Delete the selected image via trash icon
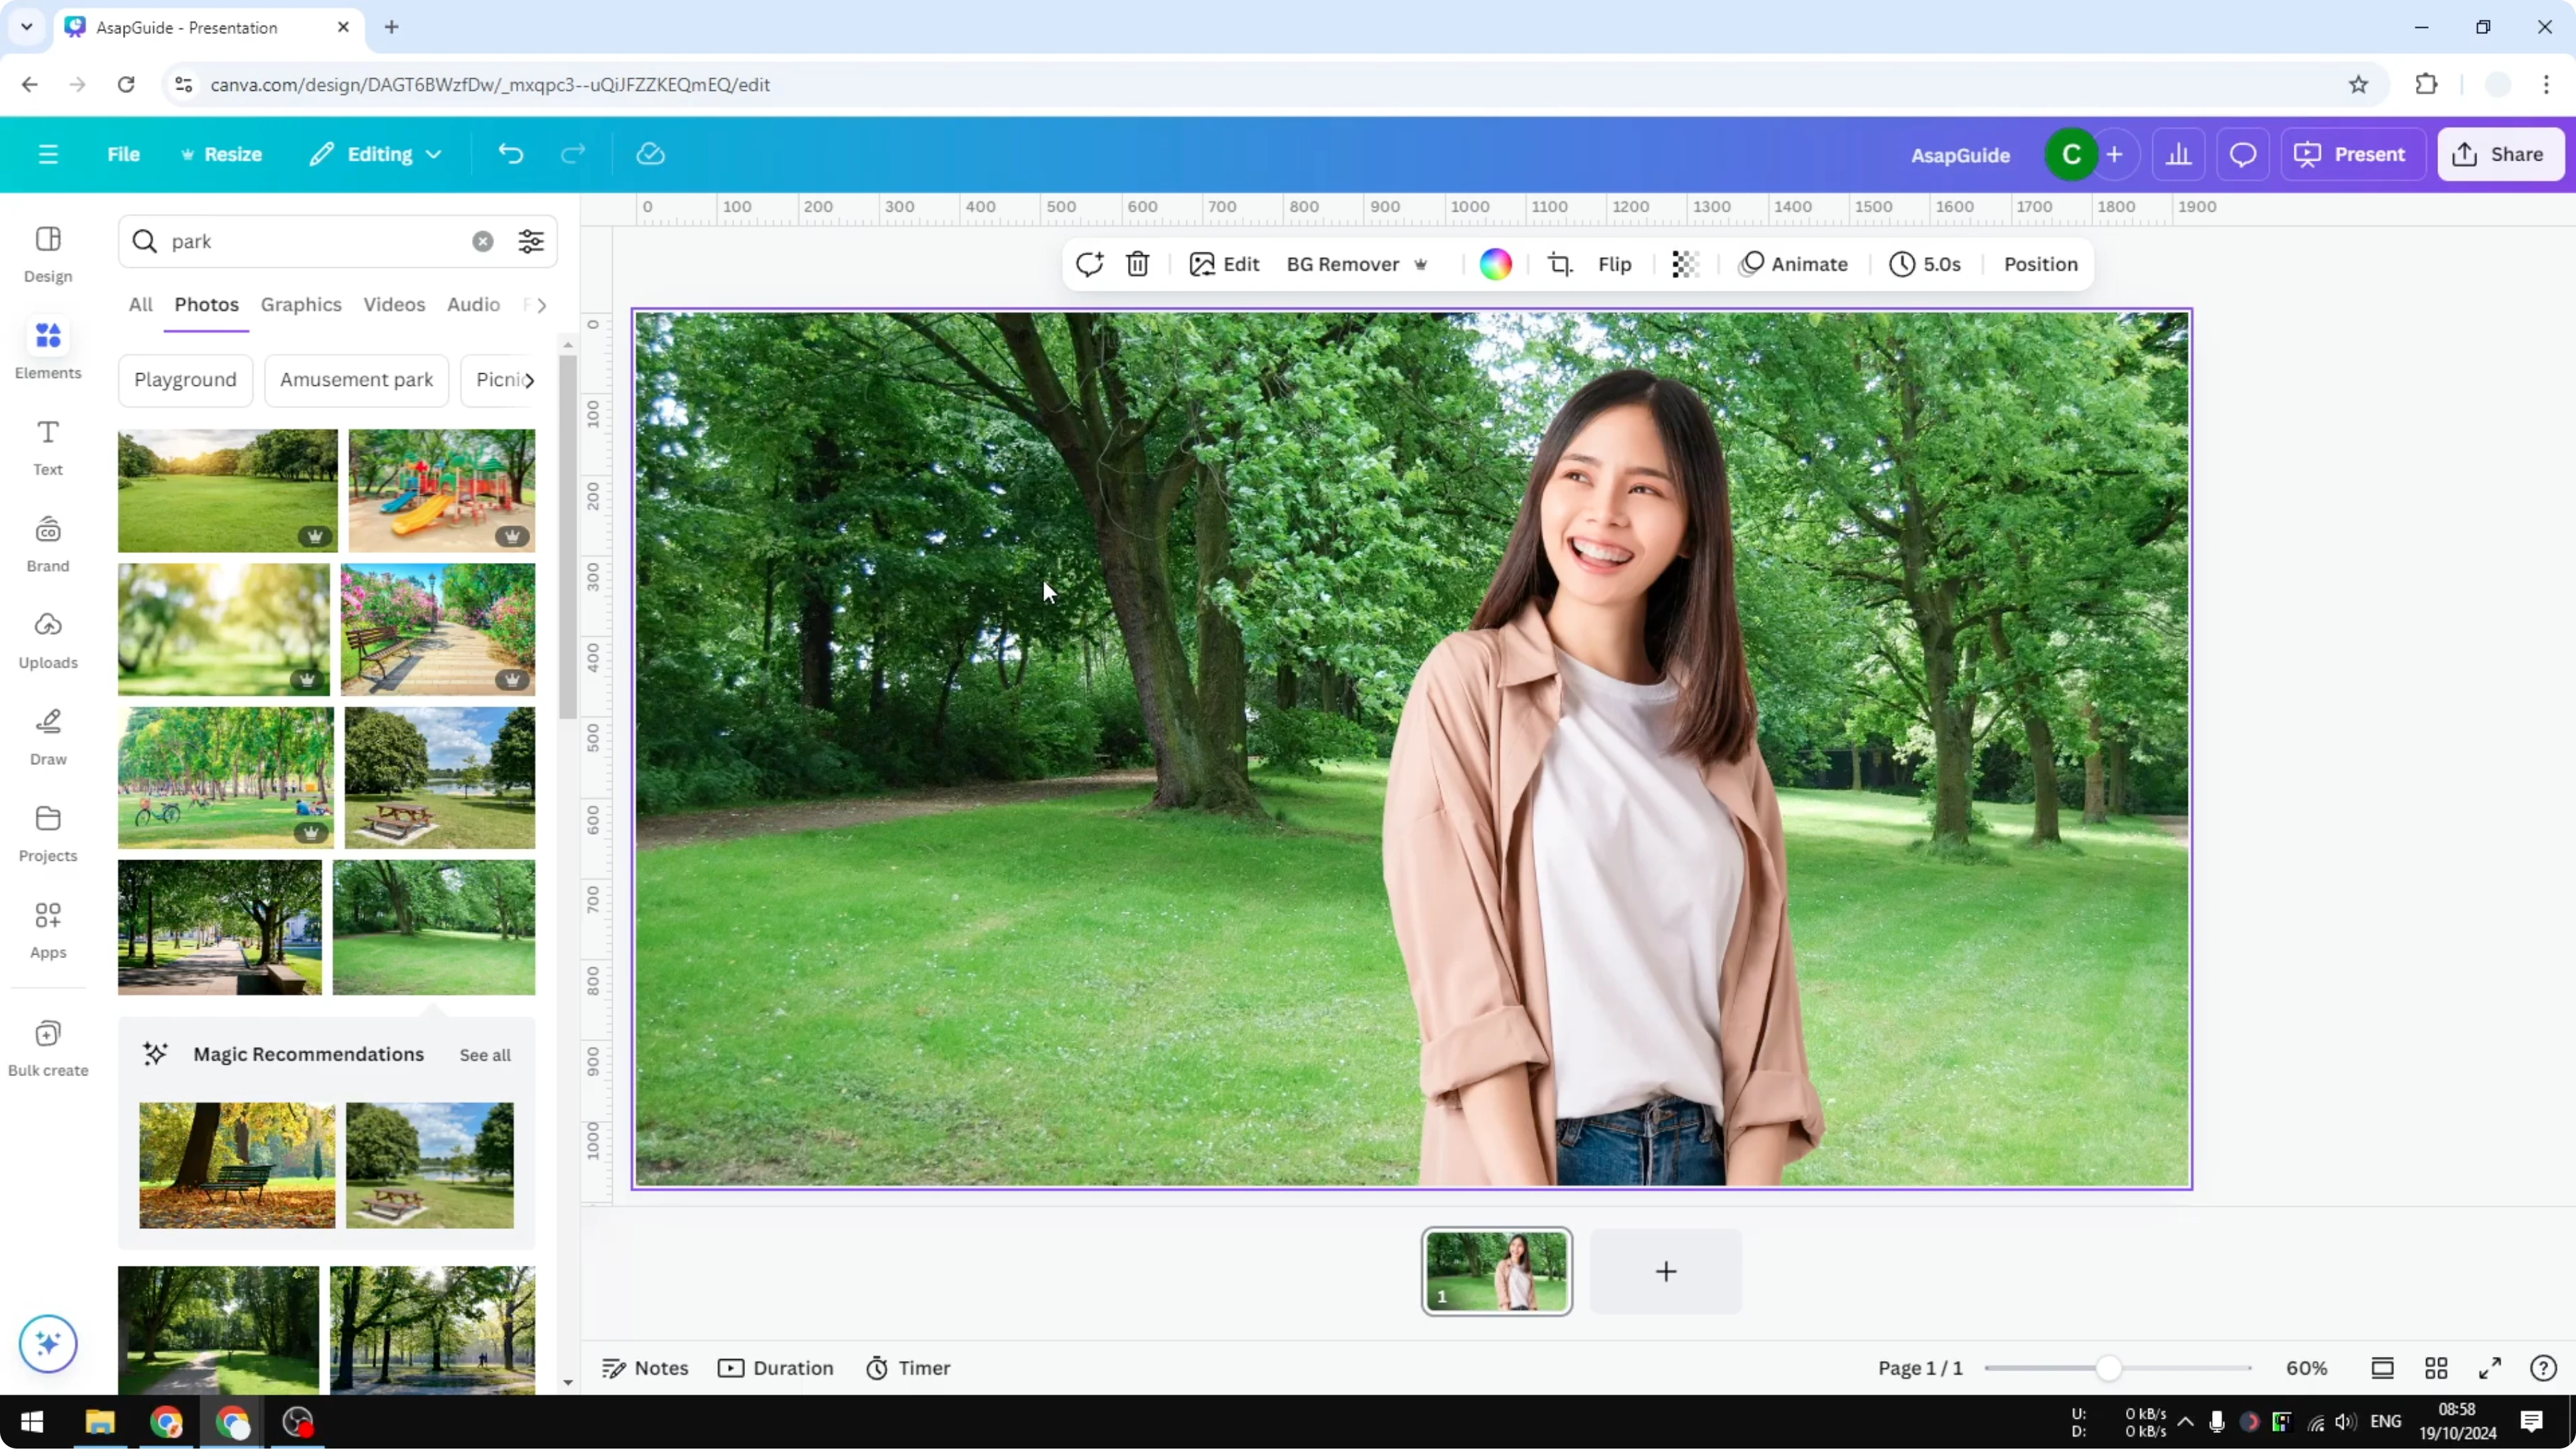This screenshot has width=2576, height=1450. (x=1137, y=264)
